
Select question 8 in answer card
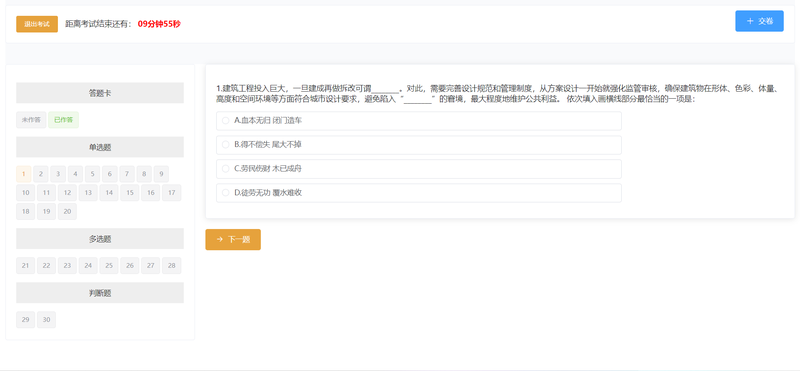[x=144, y=174]
